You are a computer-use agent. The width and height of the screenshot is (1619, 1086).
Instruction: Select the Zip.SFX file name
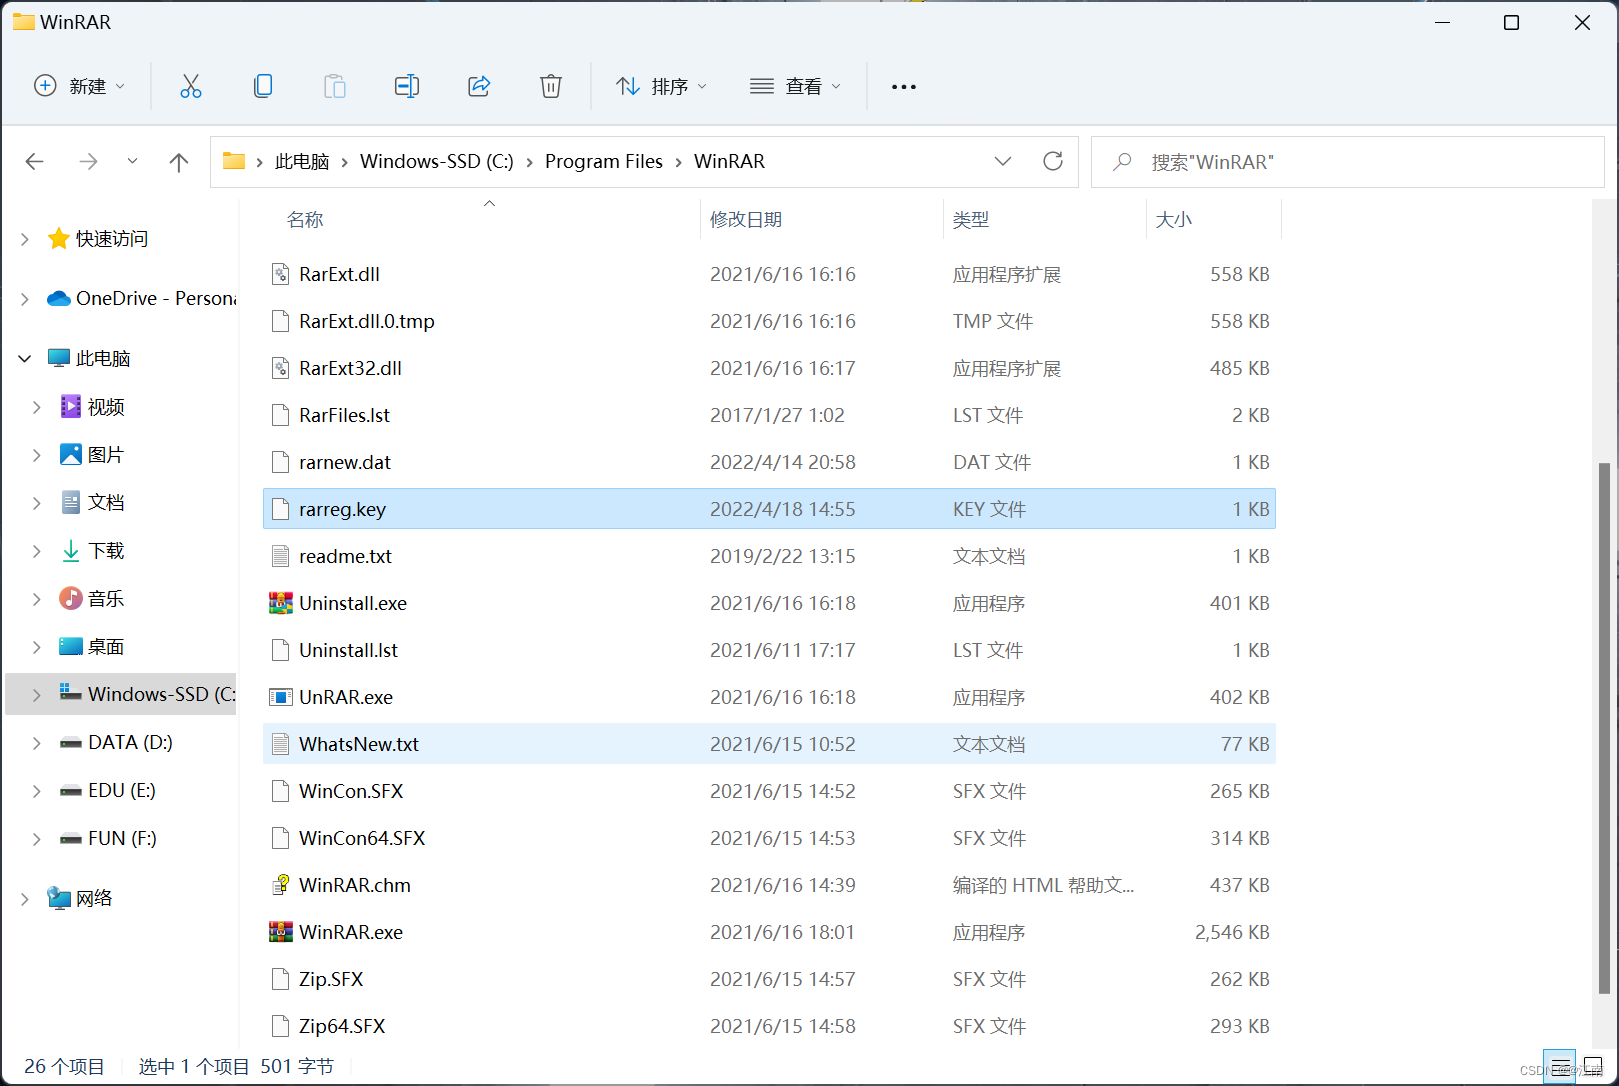[x=331, y=979]
